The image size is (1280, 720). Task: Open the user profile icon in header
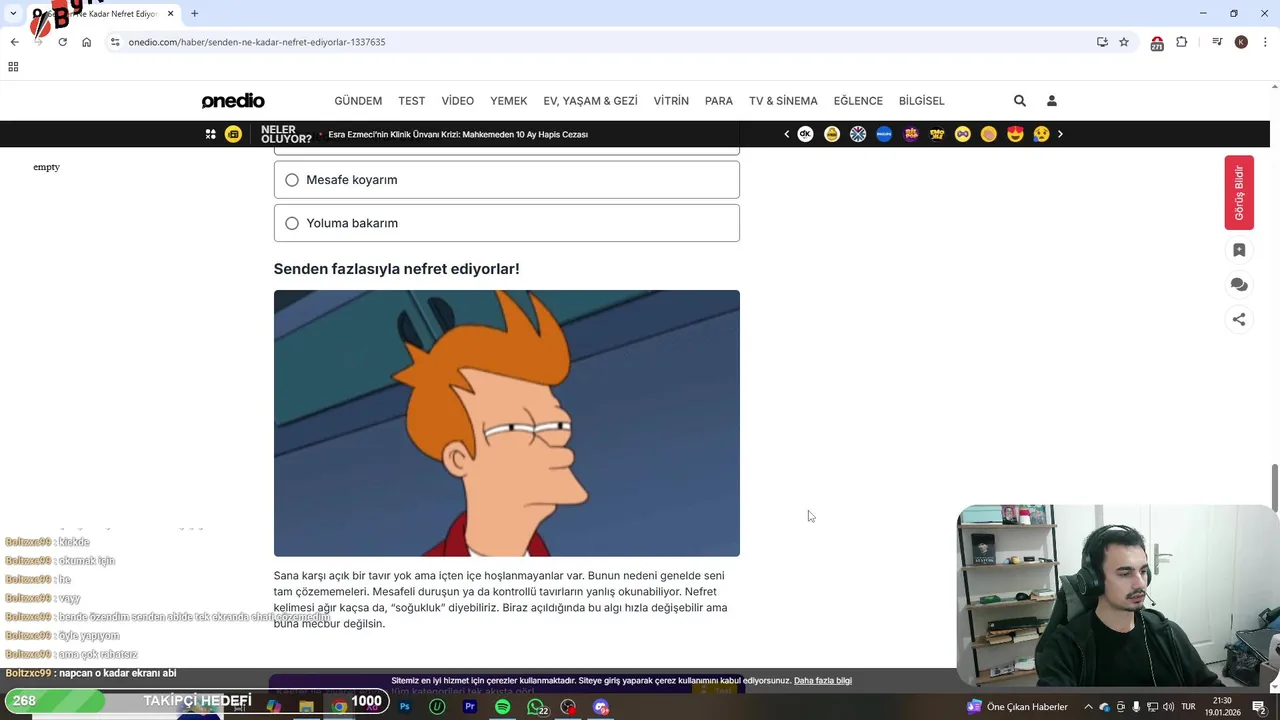1052,101
